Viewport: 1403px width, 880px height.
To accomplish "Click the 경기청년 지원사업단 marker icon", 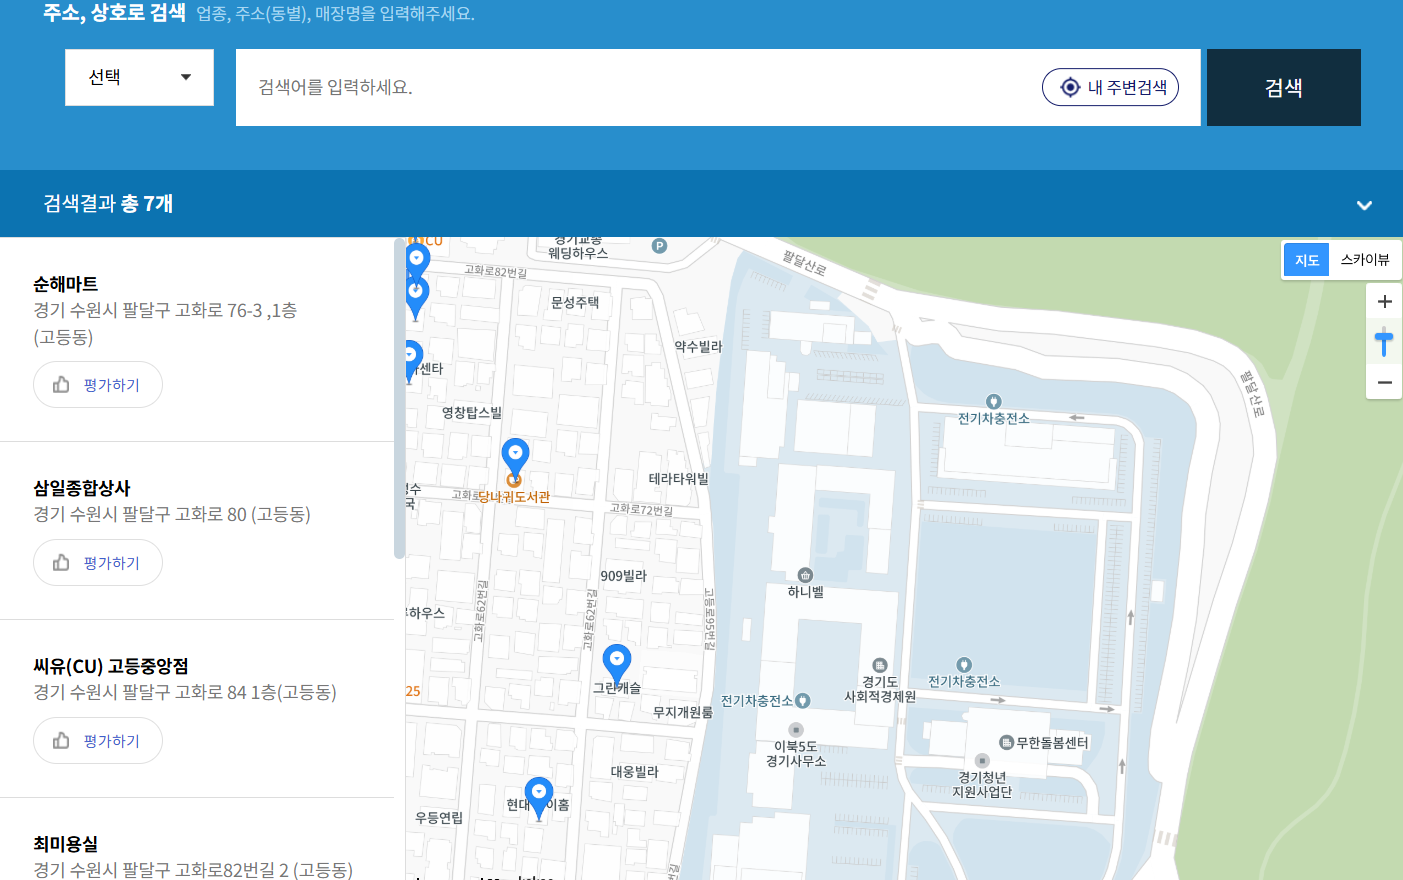I will pyautogui.click(x=982, y=761).
